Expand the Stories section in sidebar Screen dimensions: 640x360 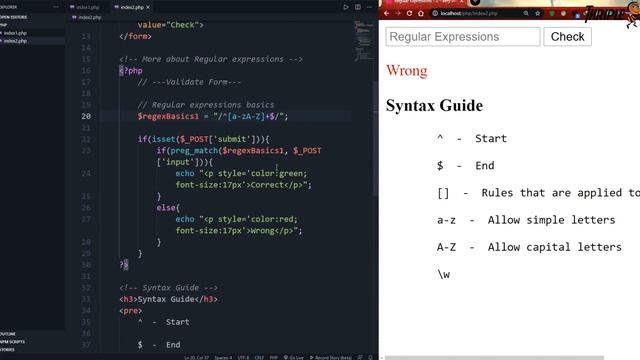7,349
